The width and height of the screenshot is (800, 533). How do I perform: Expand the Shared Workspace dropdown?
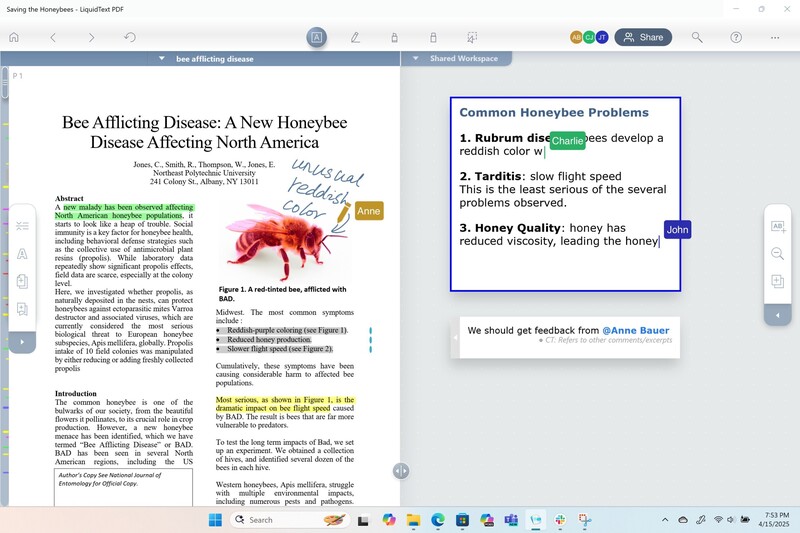(417, 59)
